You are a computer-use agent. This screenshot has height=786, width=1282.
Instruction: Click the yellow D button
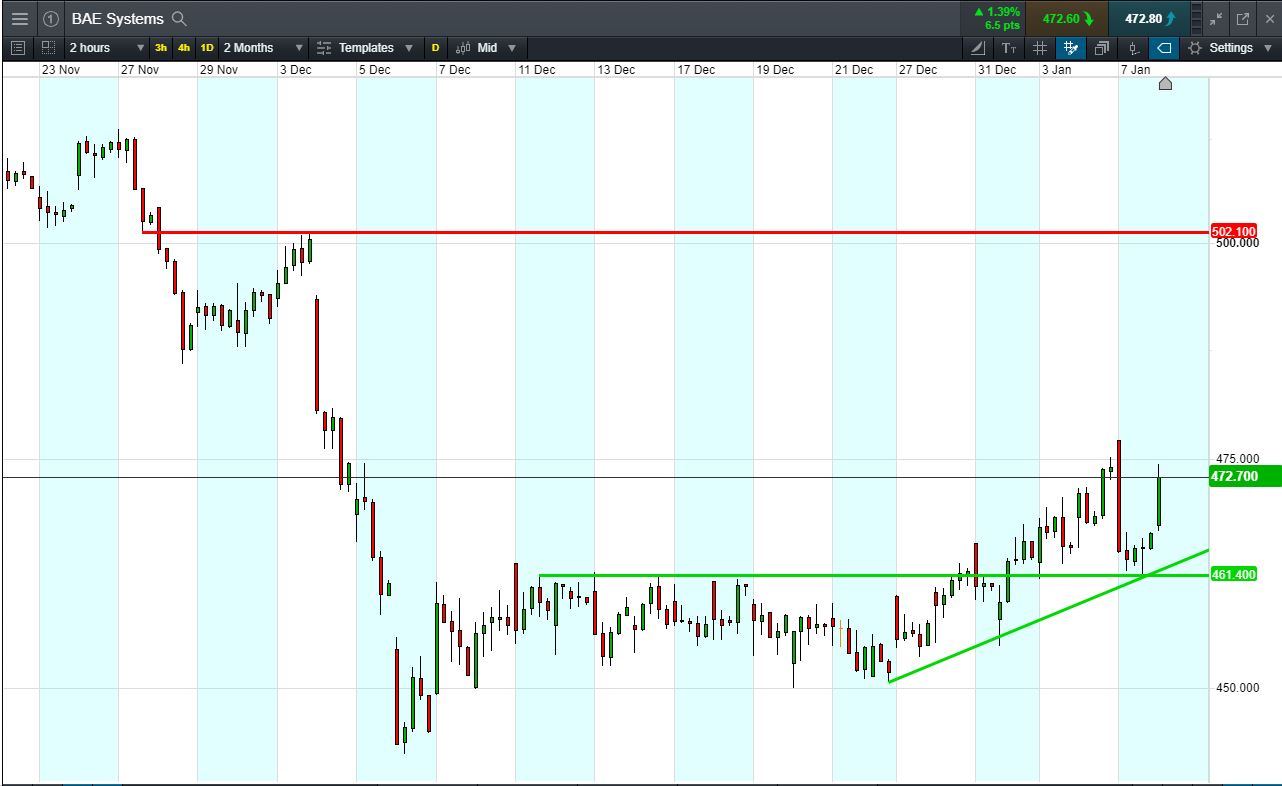coord(435,48)
